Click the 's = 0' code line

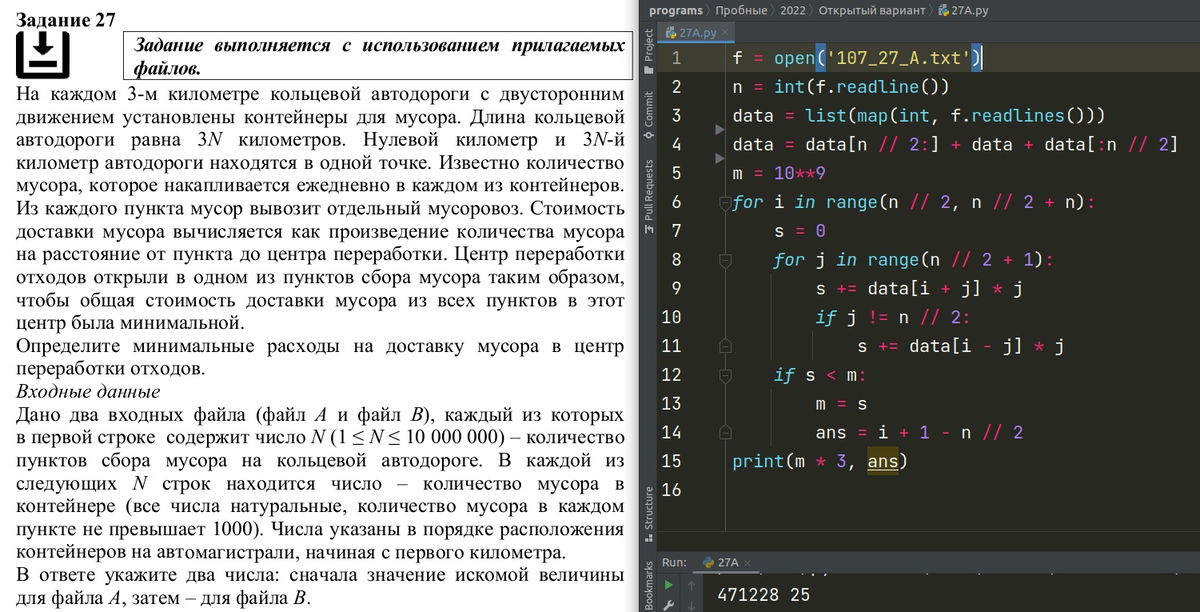click(x=799, y=231)
